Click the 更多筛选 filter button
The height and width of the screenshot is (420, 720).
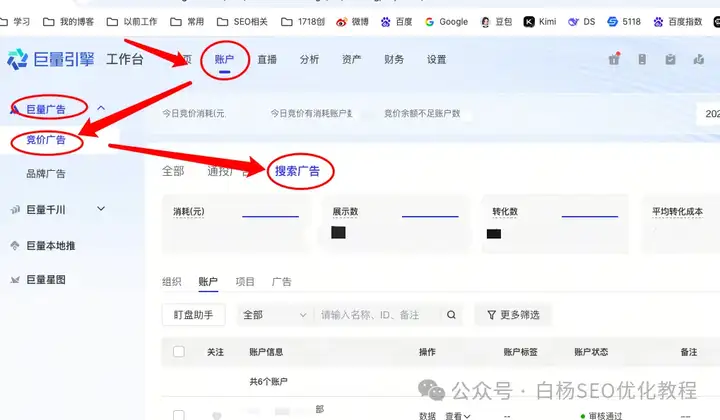513,315
